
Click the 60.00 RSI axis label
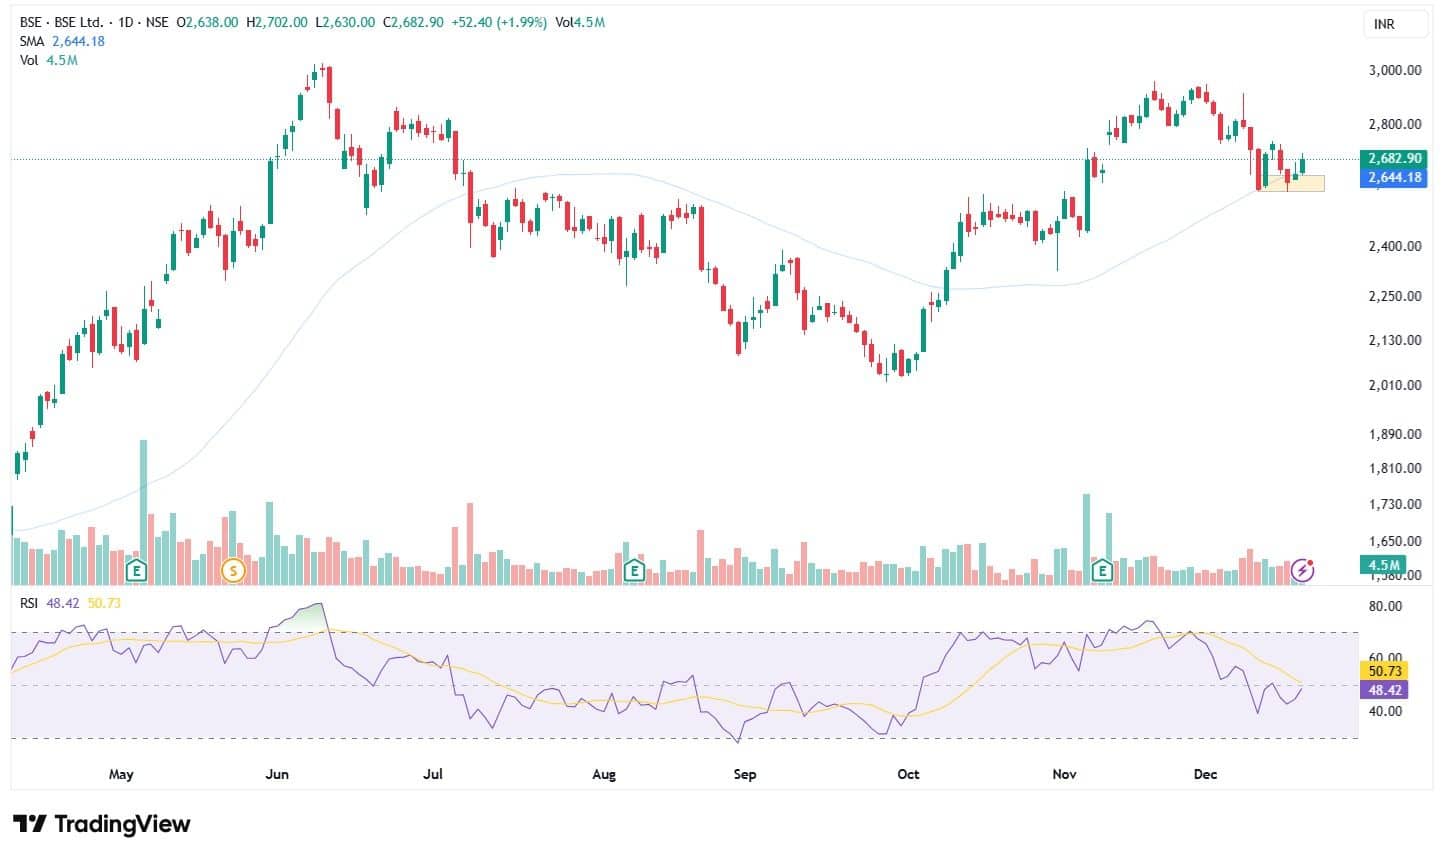(x=1387, y=658)
